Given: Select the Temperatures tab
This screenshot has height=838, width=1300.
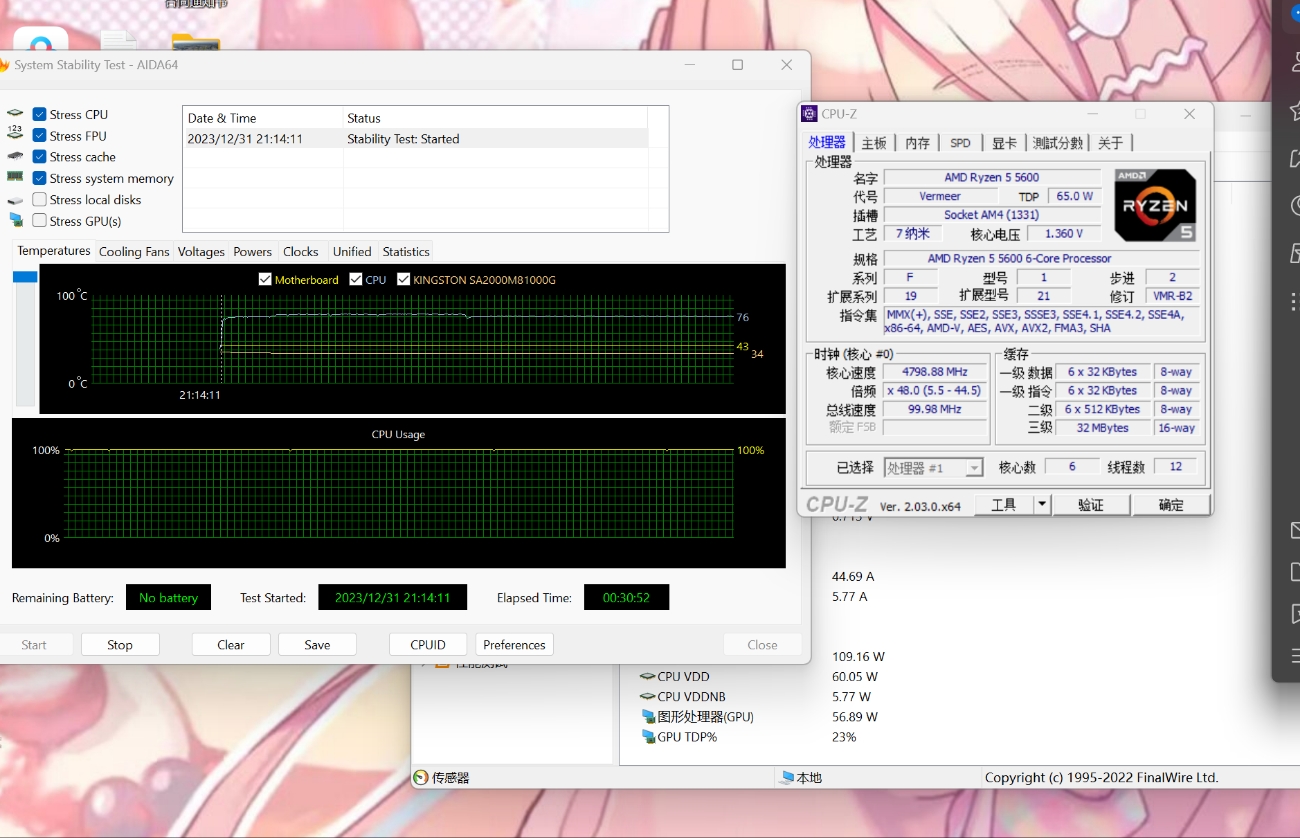Looking at the screenshot, I should [54, 250].
